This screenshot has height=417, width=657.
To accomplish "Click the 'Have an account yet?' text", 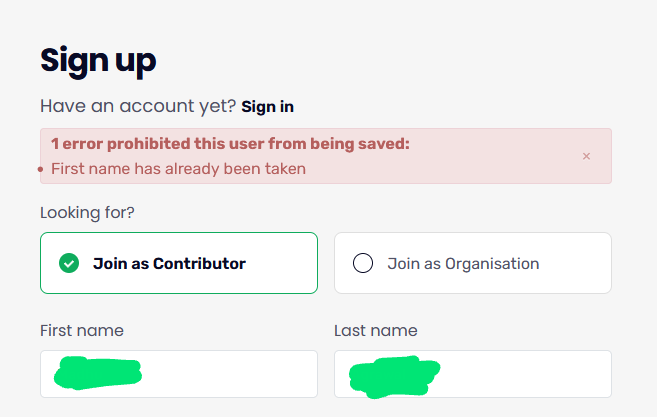I will (x=138, y=106).
